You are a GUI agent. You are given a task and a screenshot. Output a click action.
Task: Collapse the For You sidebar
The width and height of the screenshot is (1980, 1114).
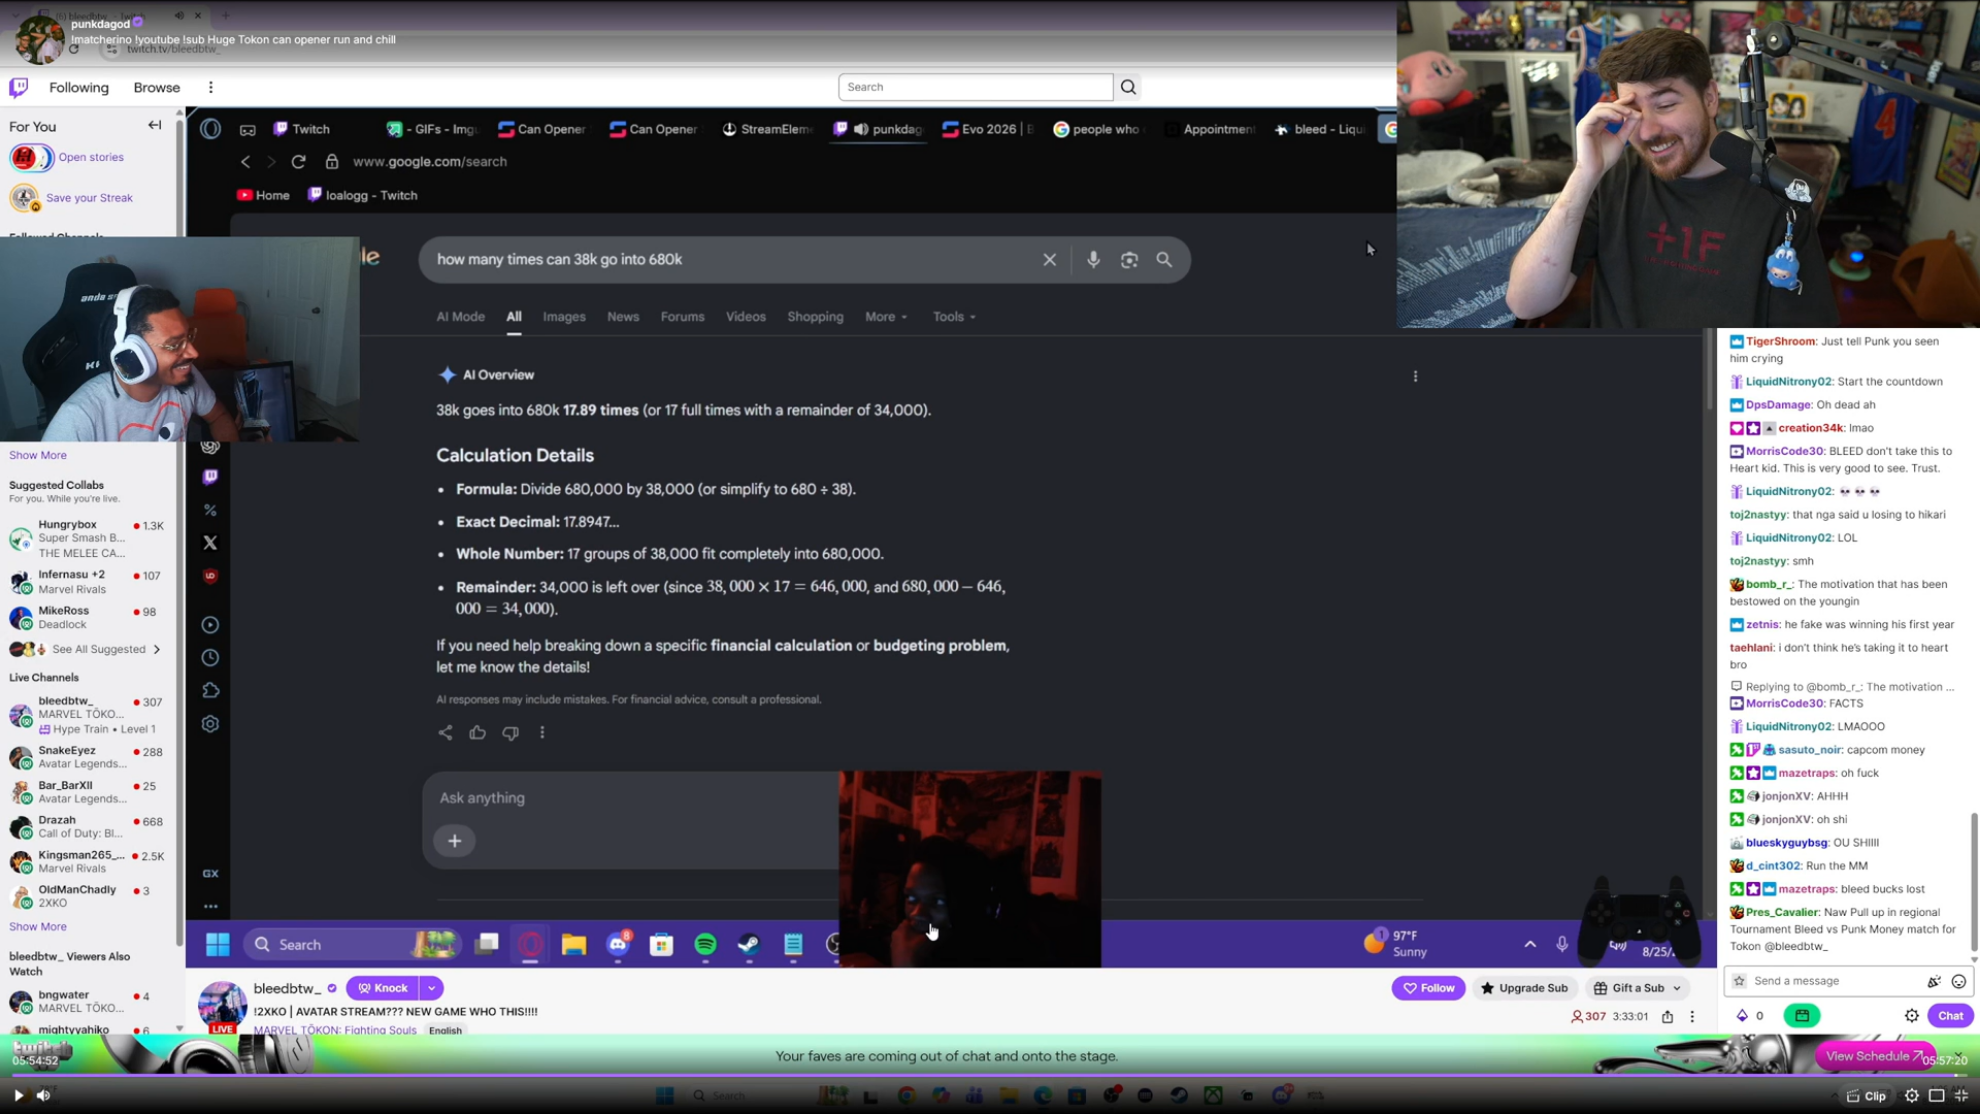[155, 126]
